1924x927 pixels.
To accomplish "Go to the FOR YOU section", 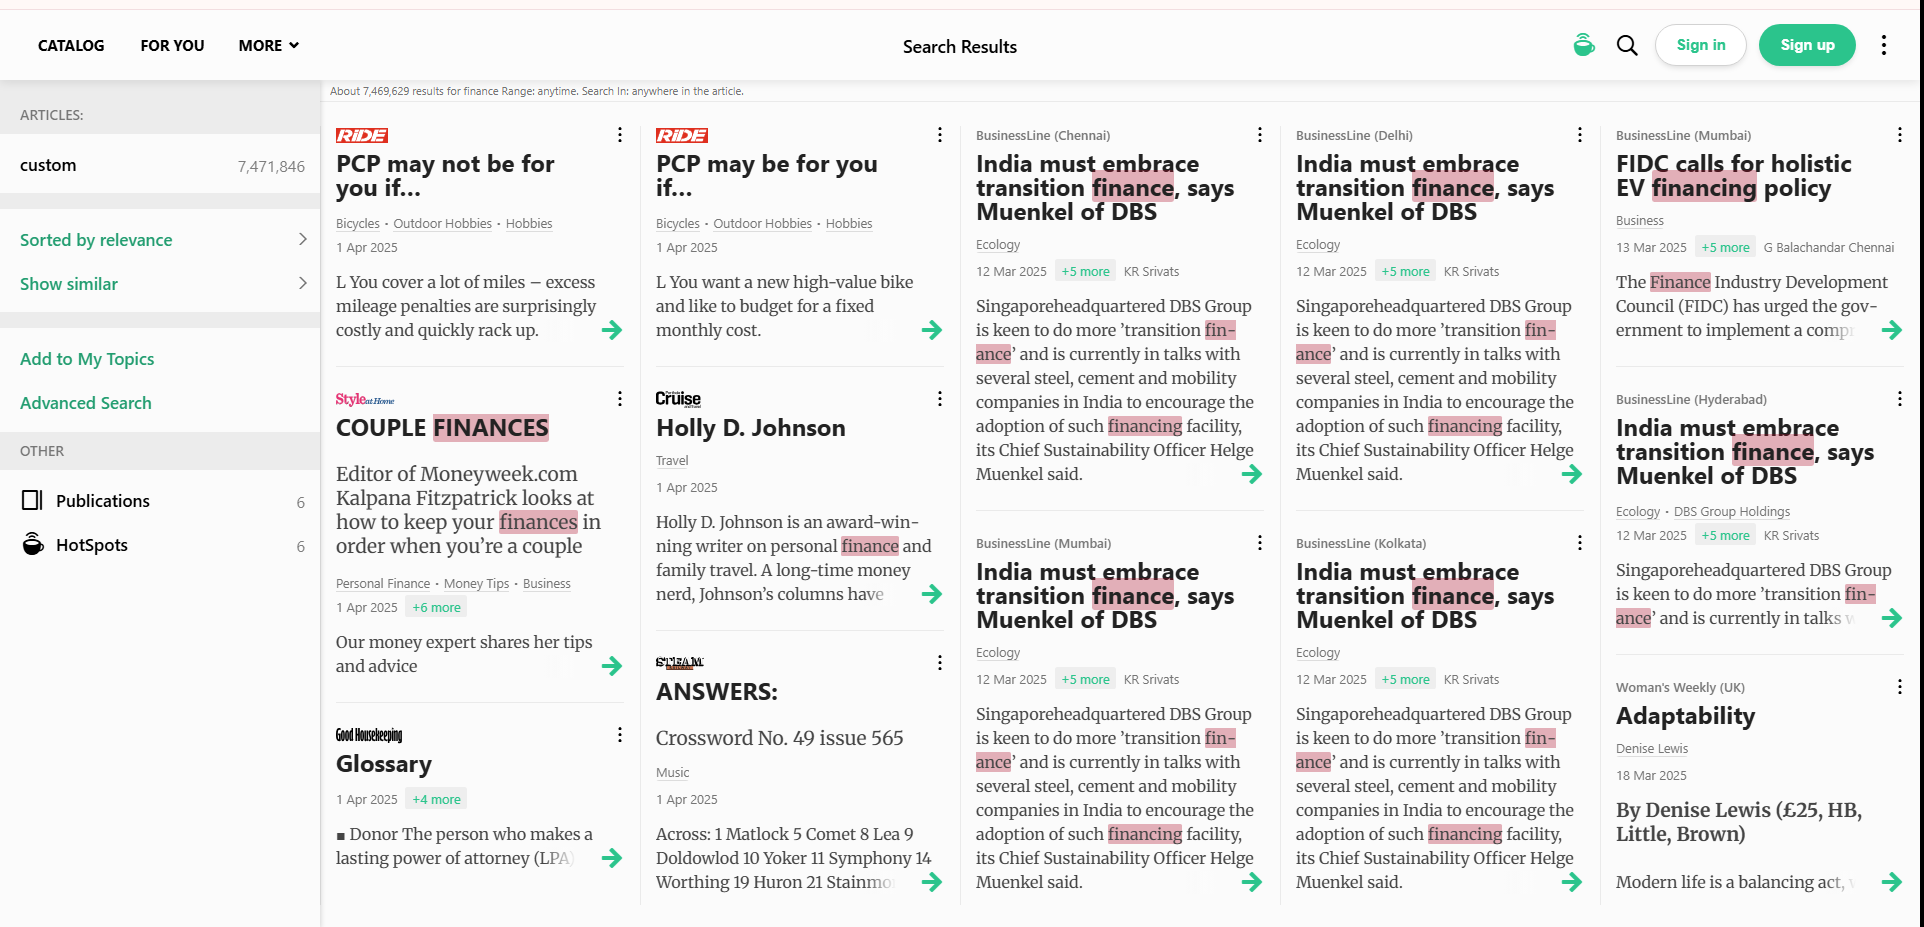I will click(172, 46).
